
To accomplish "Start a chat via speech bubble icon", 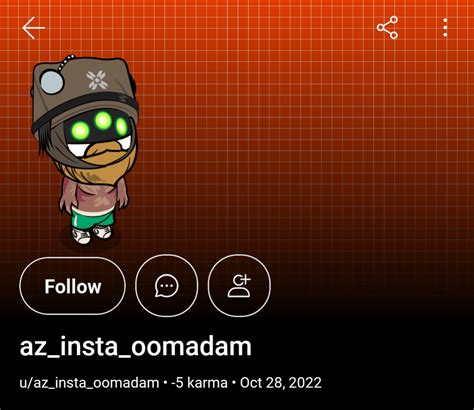I will 167,286.
